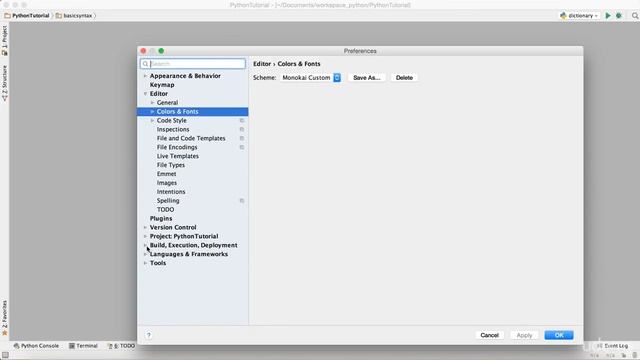Open the dictionary run configuration dropdown
This screenshot has width=640, height=360.
coord(579,16)
